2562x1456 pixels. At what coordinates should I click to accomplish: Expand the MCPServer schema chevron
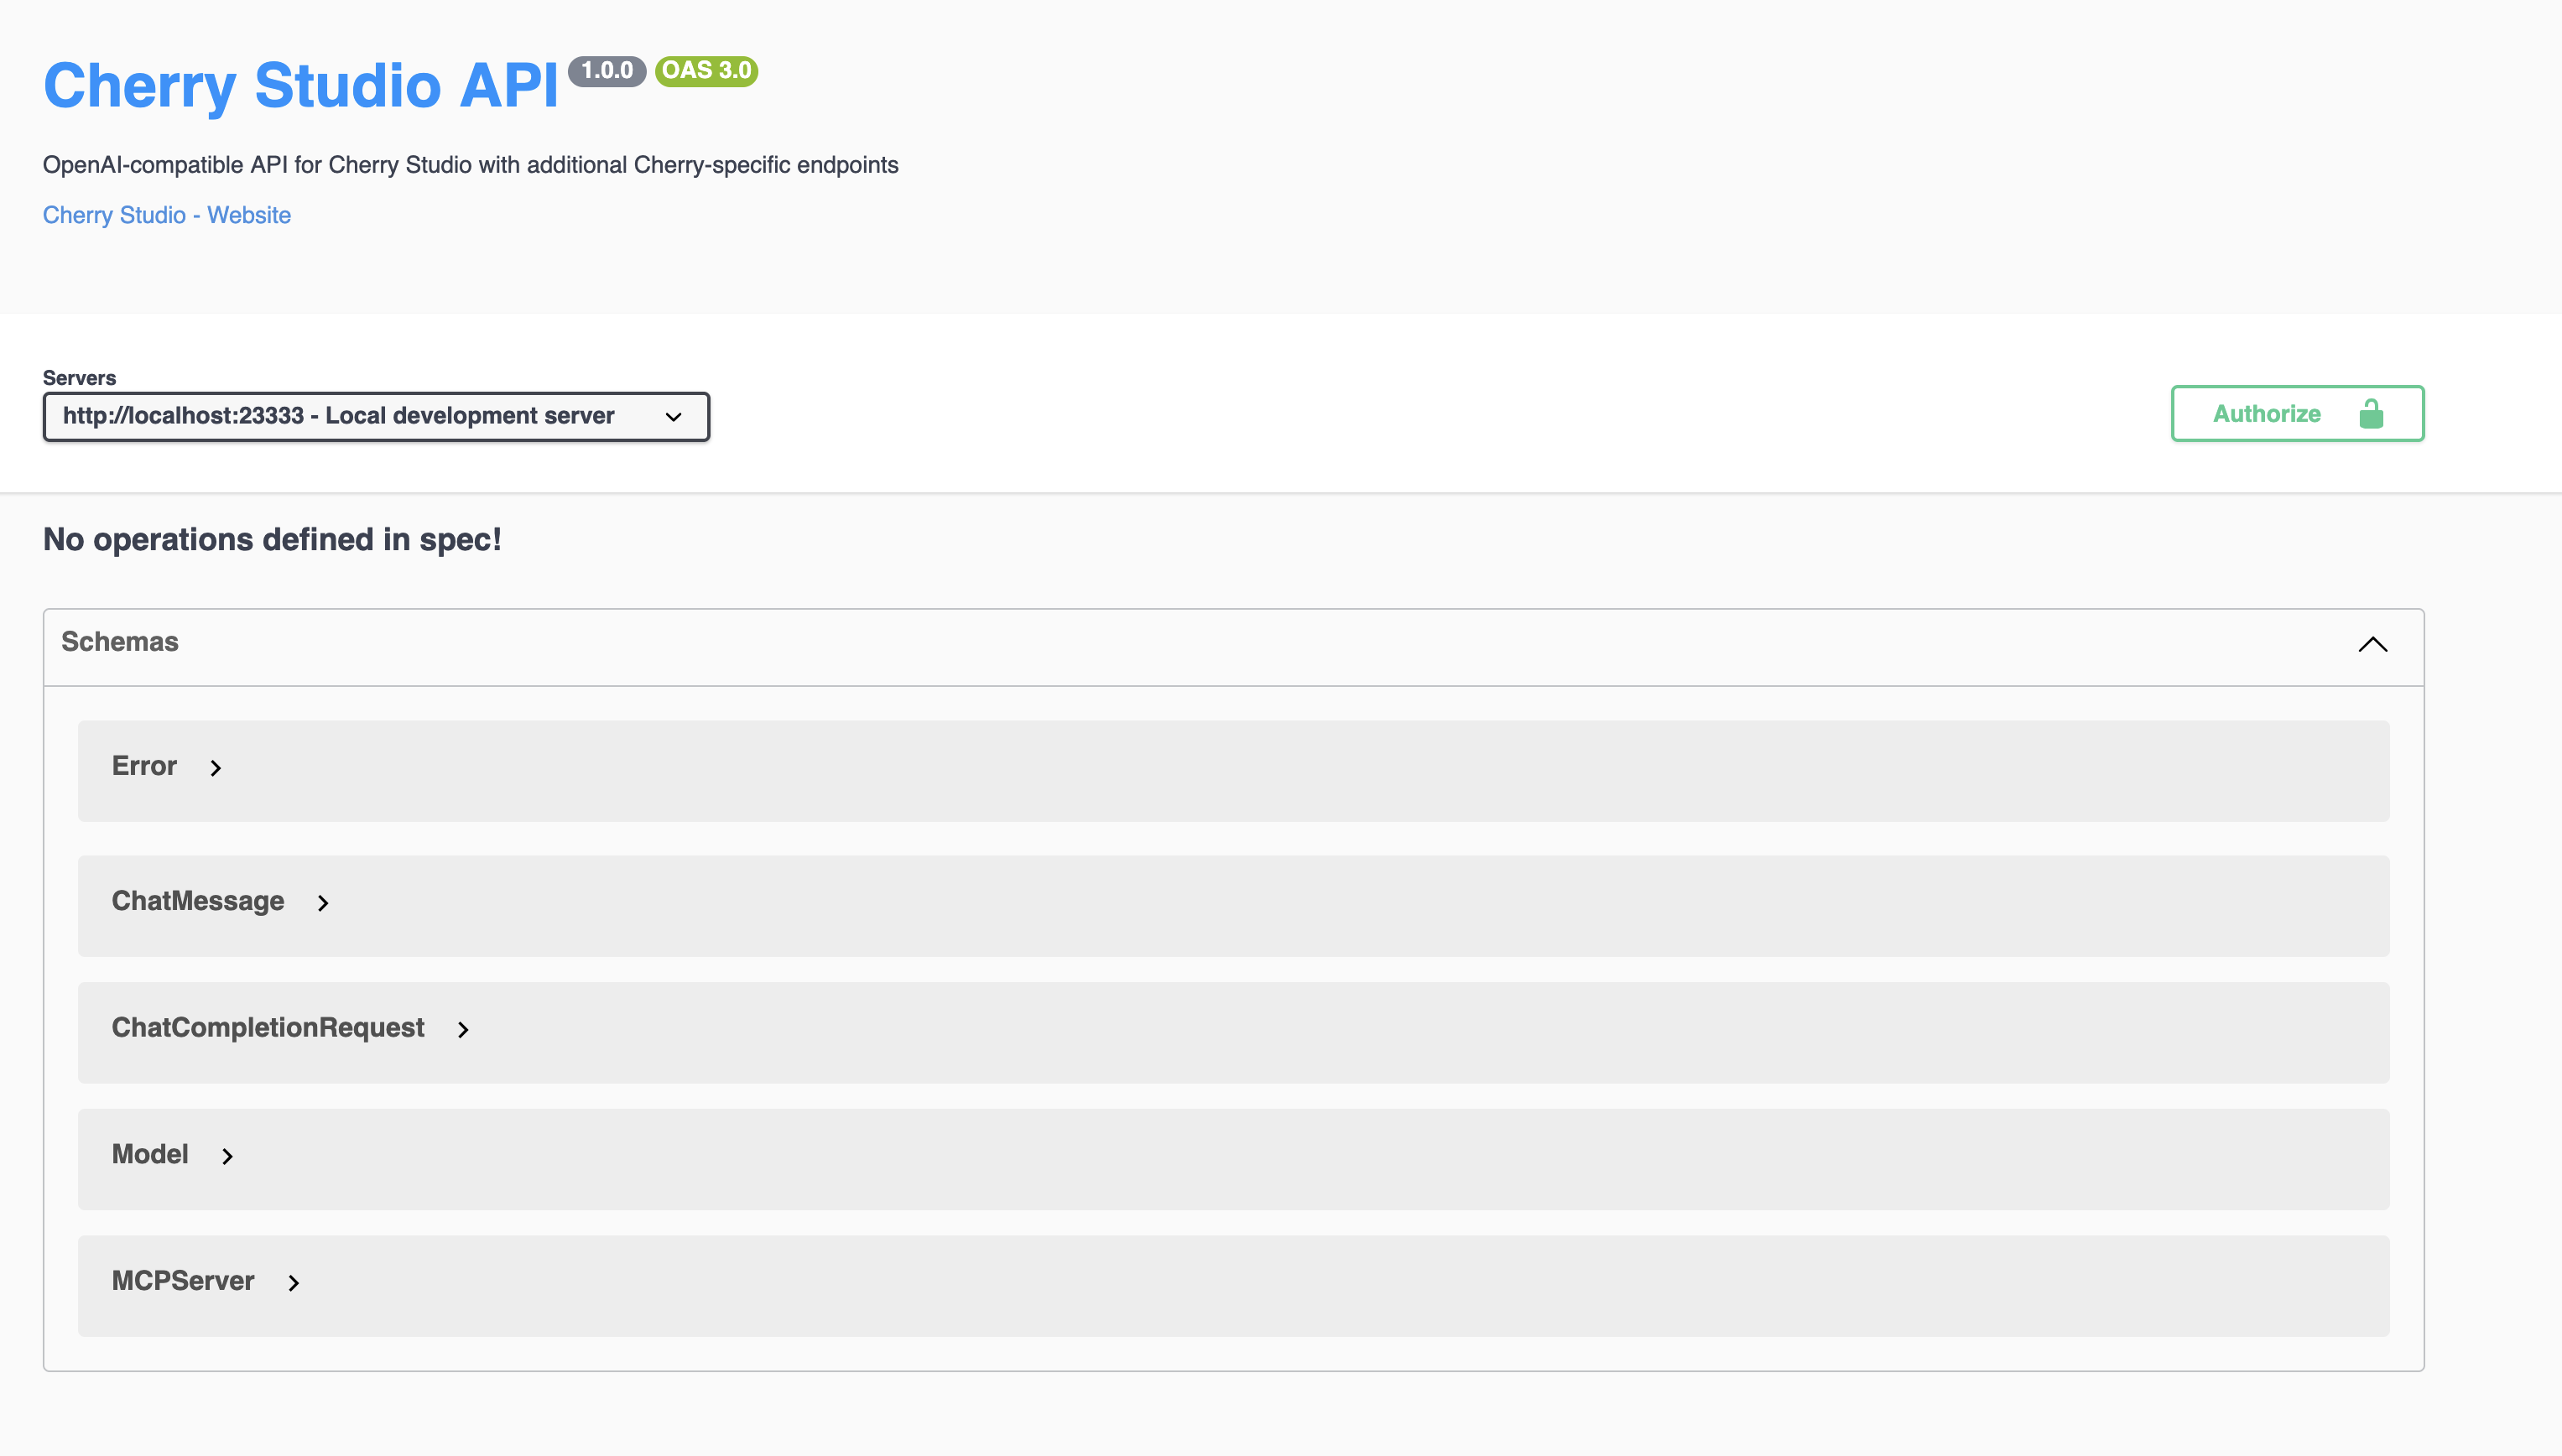[294, 1283]
